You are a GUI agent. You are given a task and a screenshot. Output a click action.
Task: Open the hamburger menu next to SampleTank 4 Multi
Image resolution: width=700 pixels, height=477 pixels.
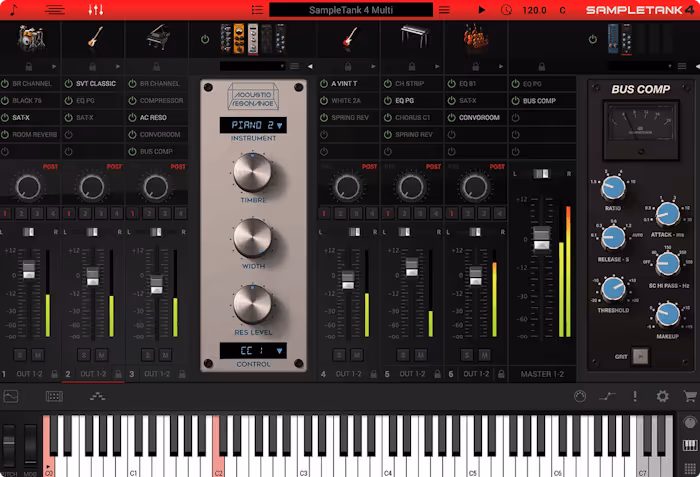point(444,10)
